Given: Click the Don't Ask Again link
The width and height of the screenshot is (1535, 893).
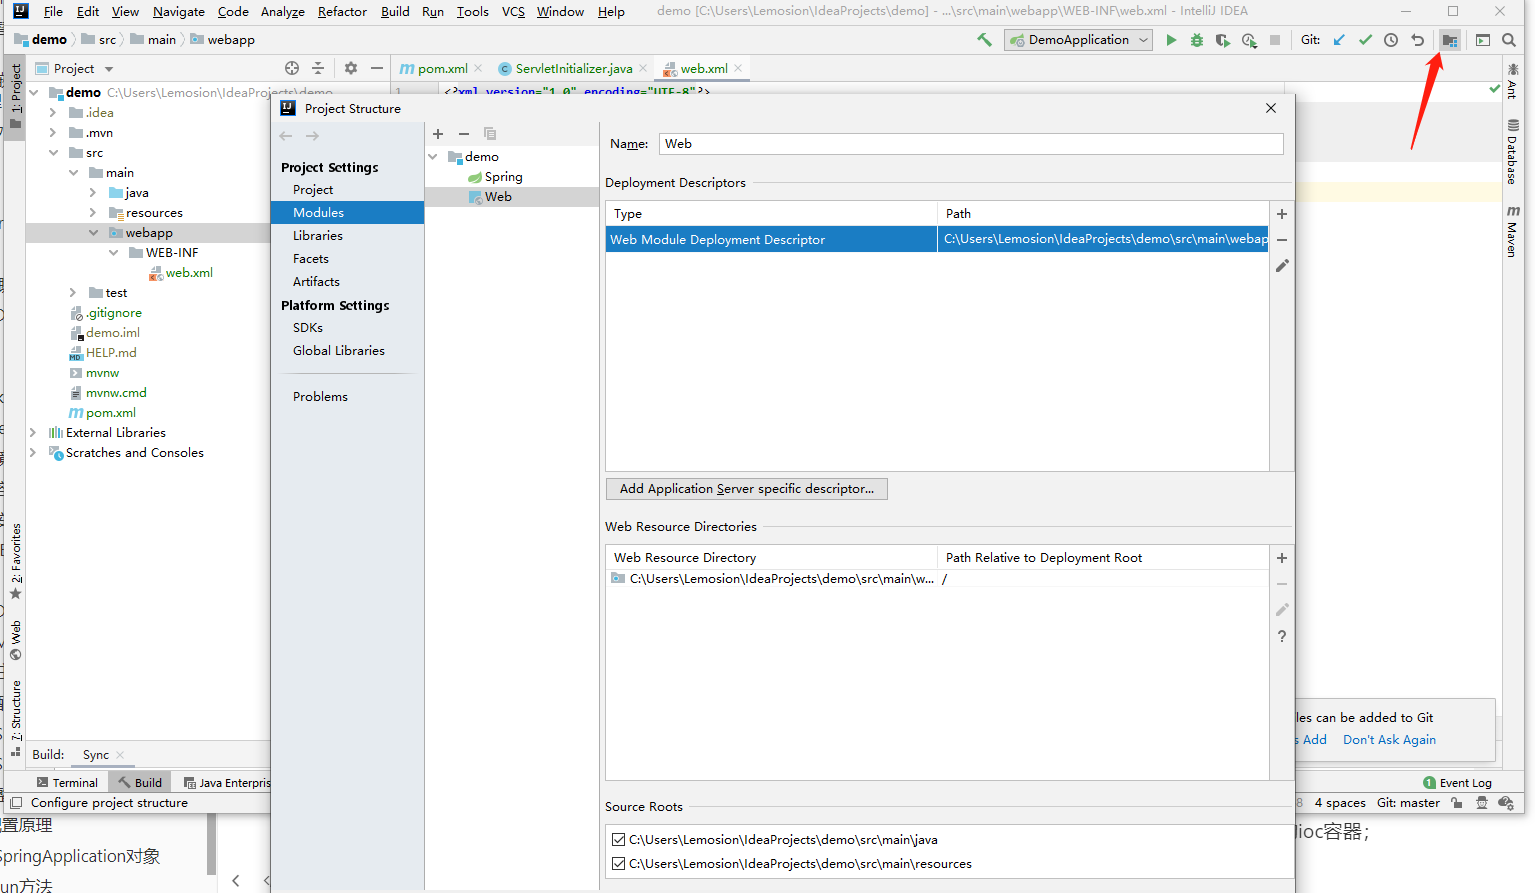Looking at the screenshot, I should (1389, 740).
